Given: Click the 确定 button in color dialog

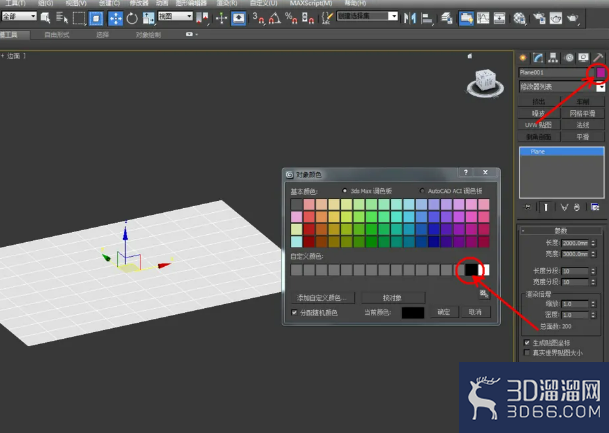Looking at the screenshot, I should (x=444, y=312).
